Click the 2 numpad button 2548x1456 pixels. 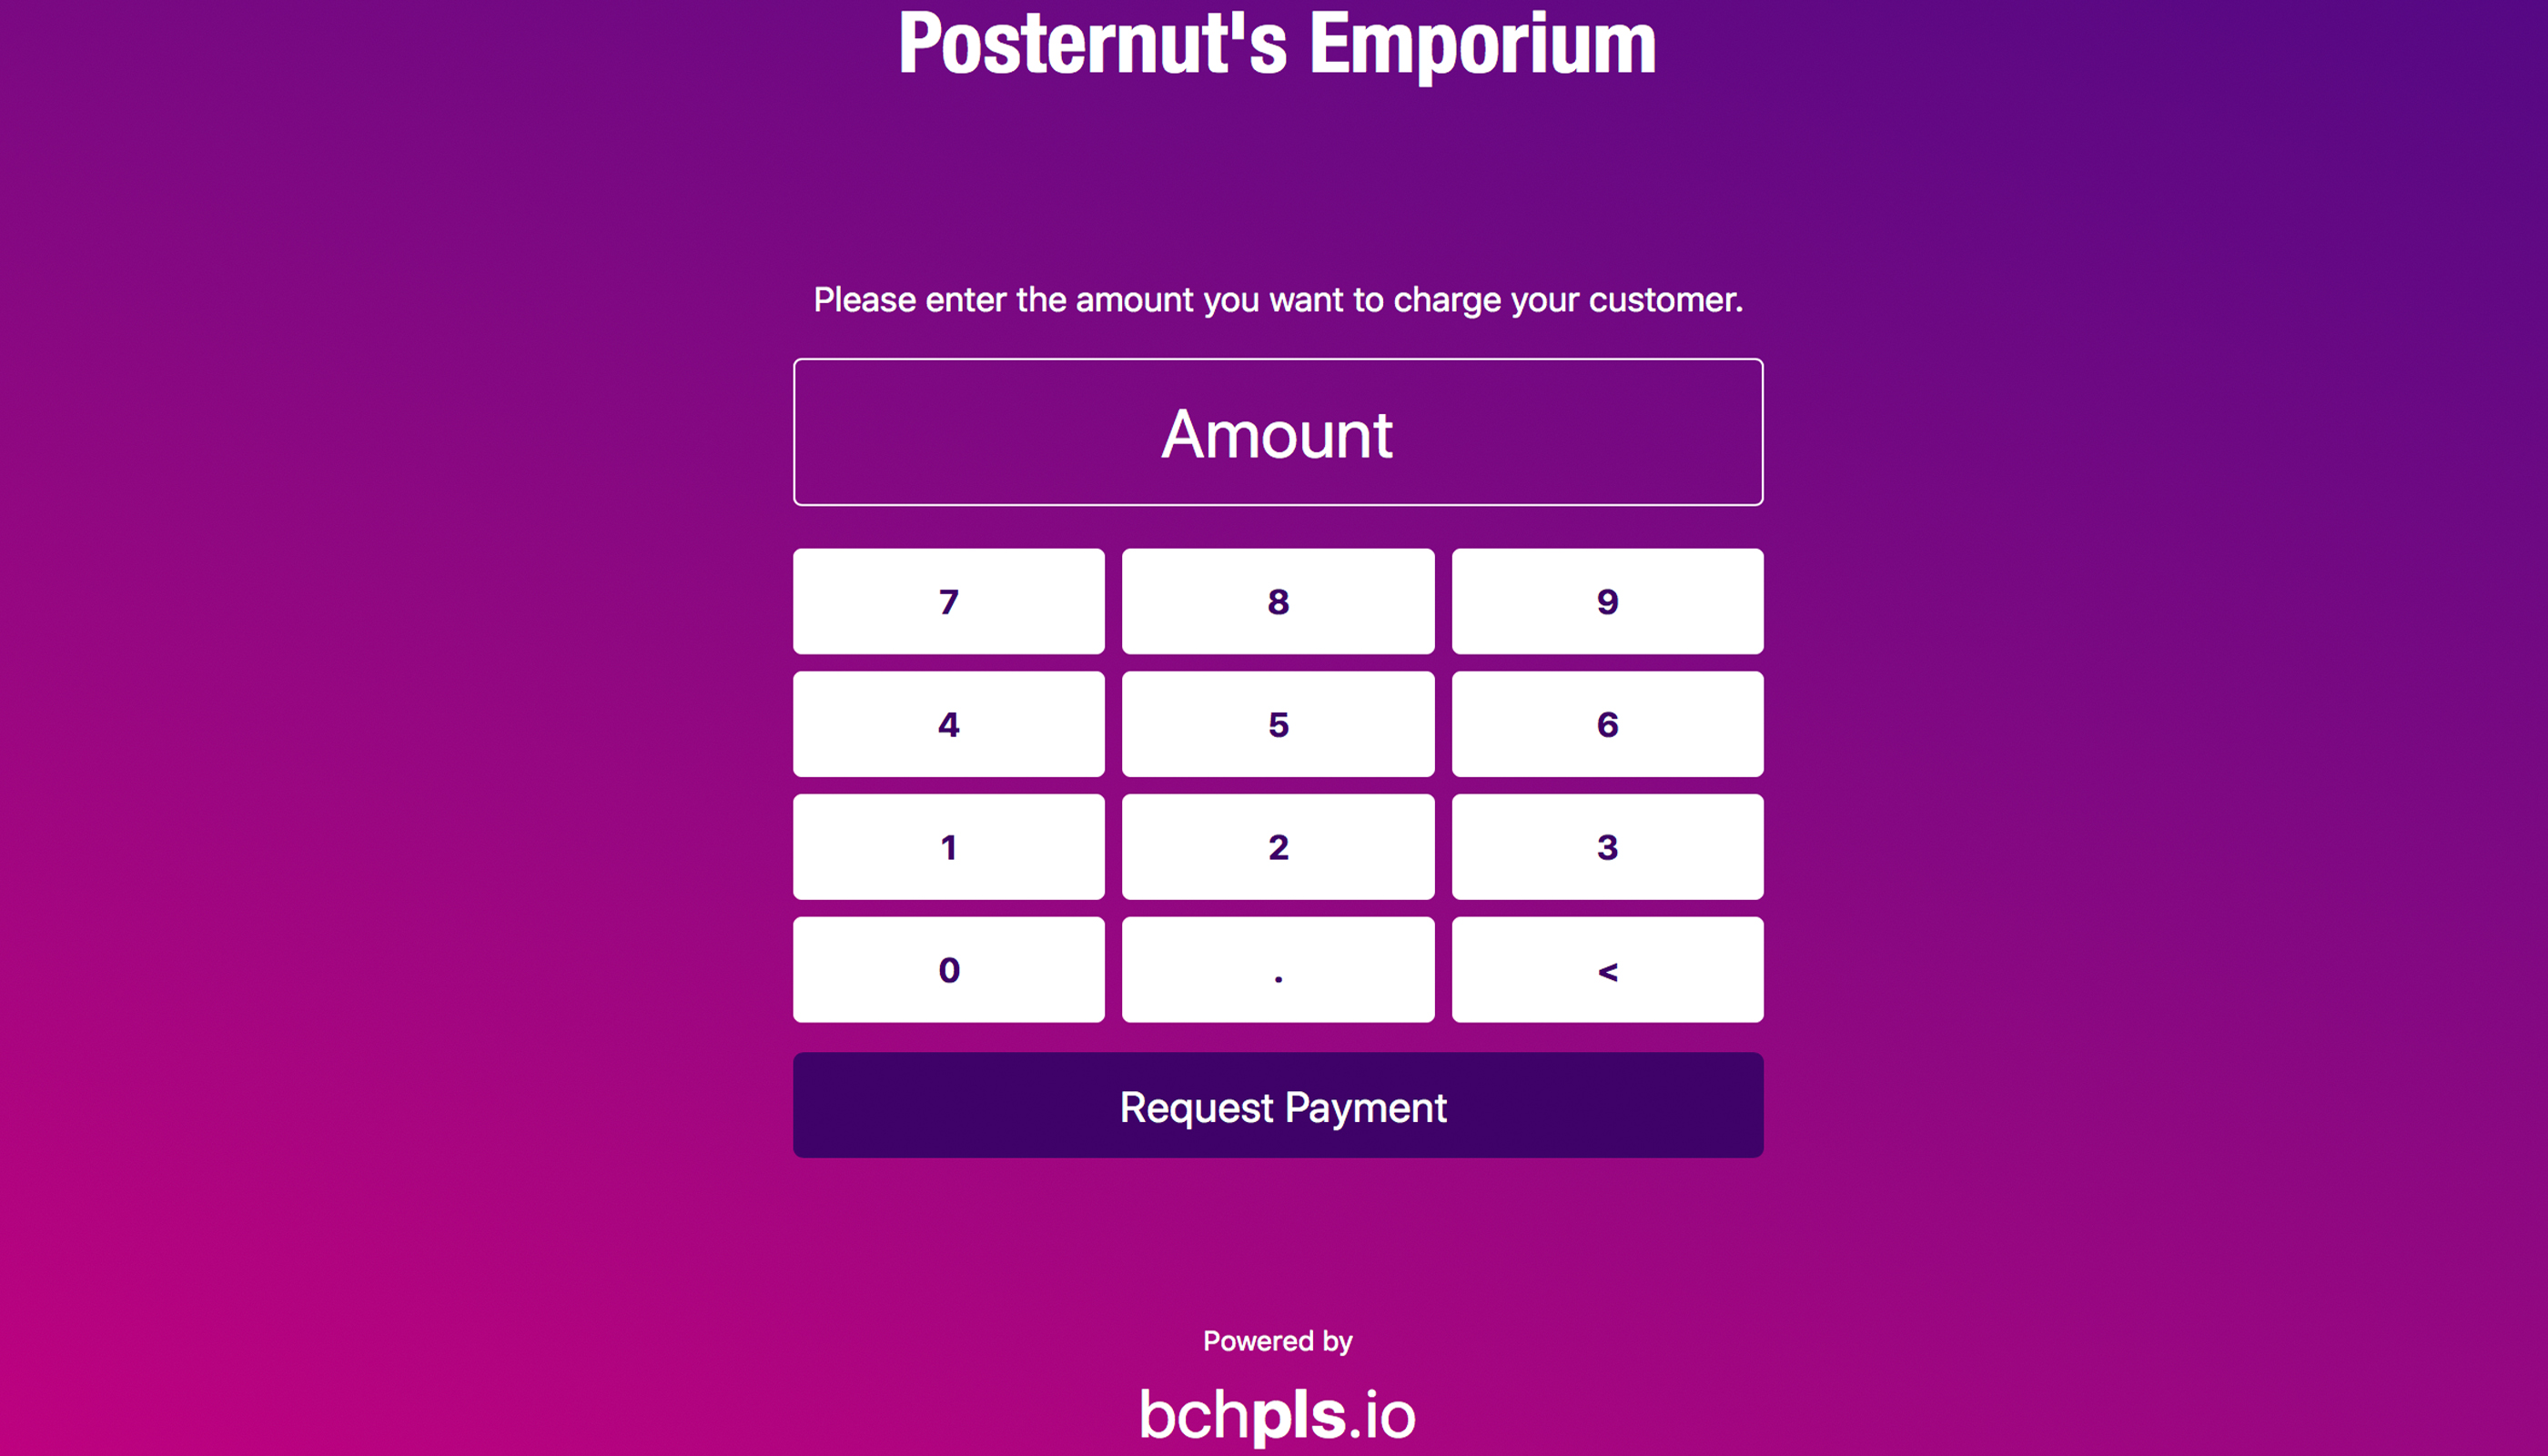(x=1276, y=845)
